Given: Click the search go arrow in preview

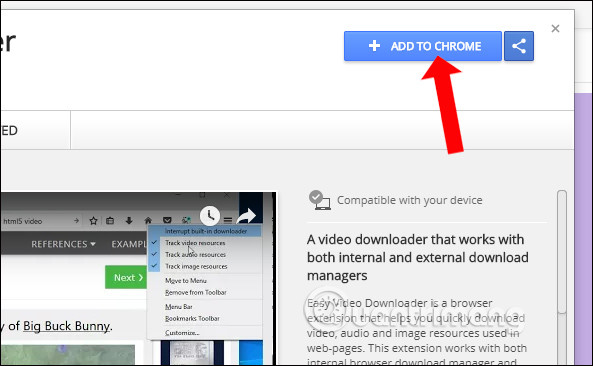Looking at the screenshot, I should pos(76,220).
